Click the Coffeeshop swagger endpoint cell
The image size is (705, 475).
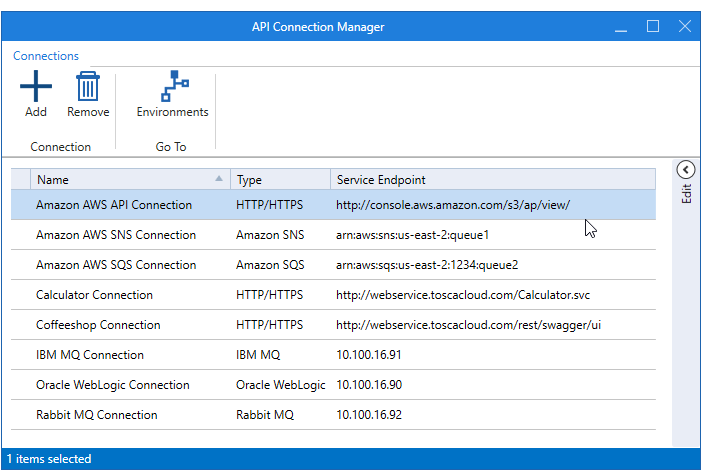(468, 325)
